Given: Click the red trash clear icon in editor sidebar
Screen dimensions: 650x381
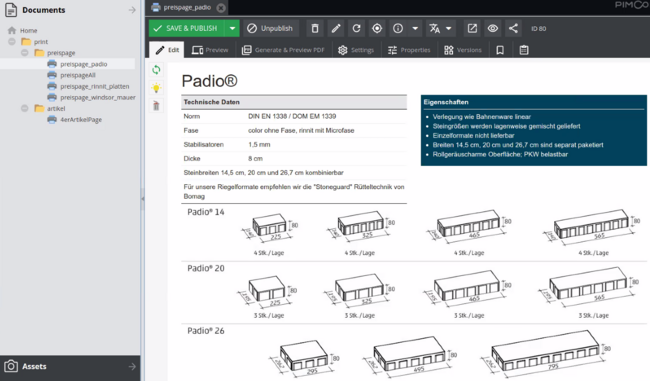Looking at the screenshot, I should pyautogui.click(x=156, y=106).
